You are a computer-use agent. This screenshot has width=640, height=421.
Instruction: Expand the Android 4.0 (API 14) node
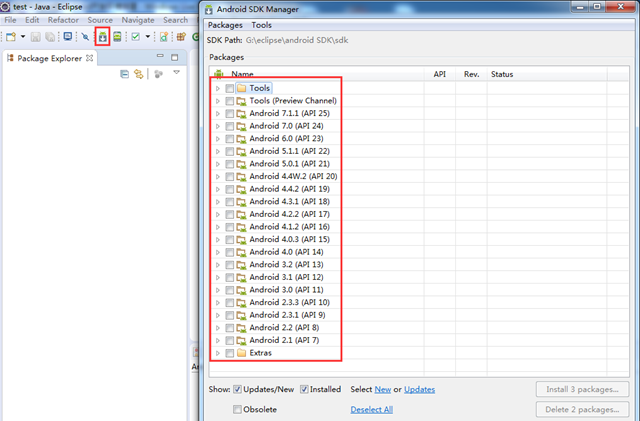218,252
